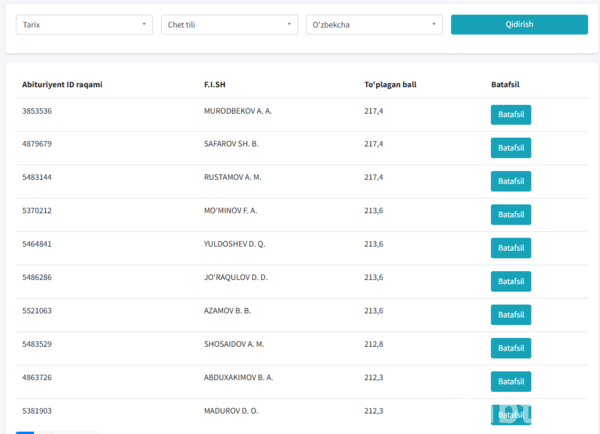Open the Tarix subject dropdown
The height and width of the screenshot is (434, 600).
(84, 24)
